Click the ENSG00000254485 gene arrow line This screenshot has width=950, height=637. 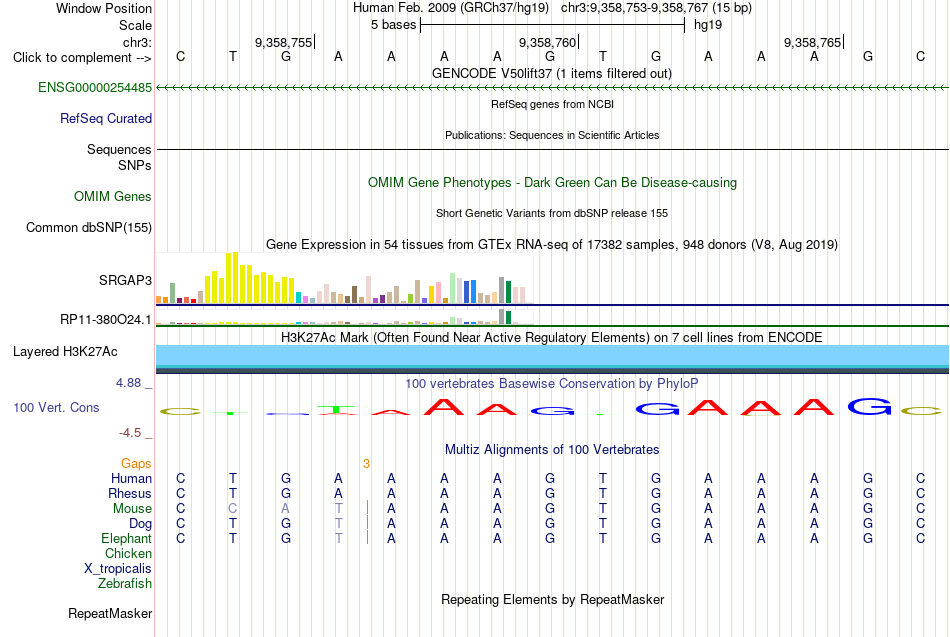tap(552, 88)
